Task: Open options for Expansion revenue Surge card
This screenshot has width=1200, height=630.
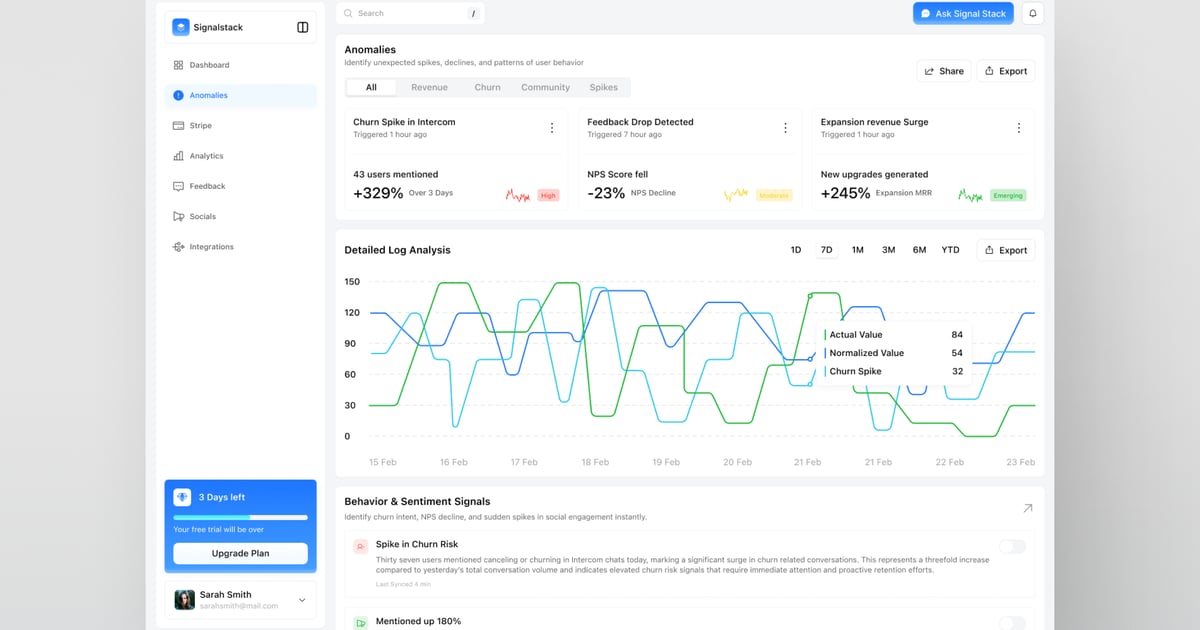Action: [x=1018, y=128]
